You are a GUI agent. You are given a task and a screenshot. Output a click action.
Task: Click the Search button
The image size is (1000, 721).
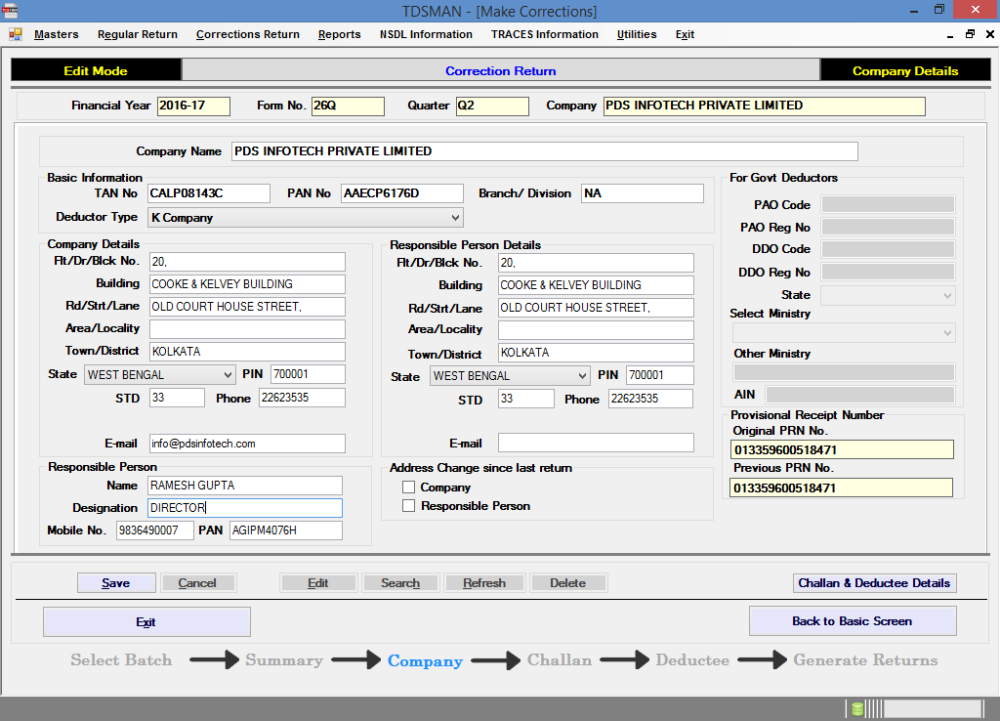(400, 582)
